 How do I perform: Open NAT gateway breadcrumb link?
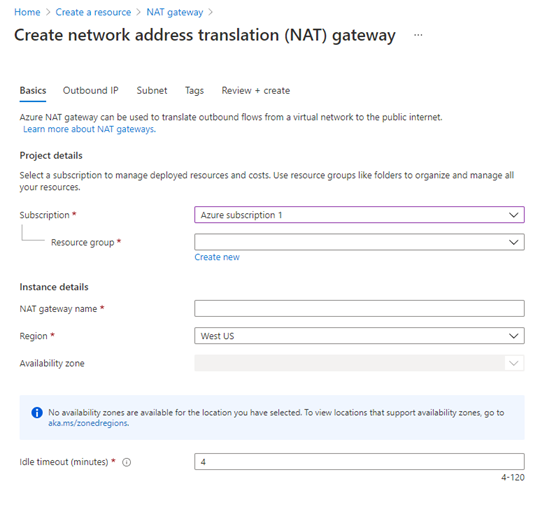coord(175,12)
